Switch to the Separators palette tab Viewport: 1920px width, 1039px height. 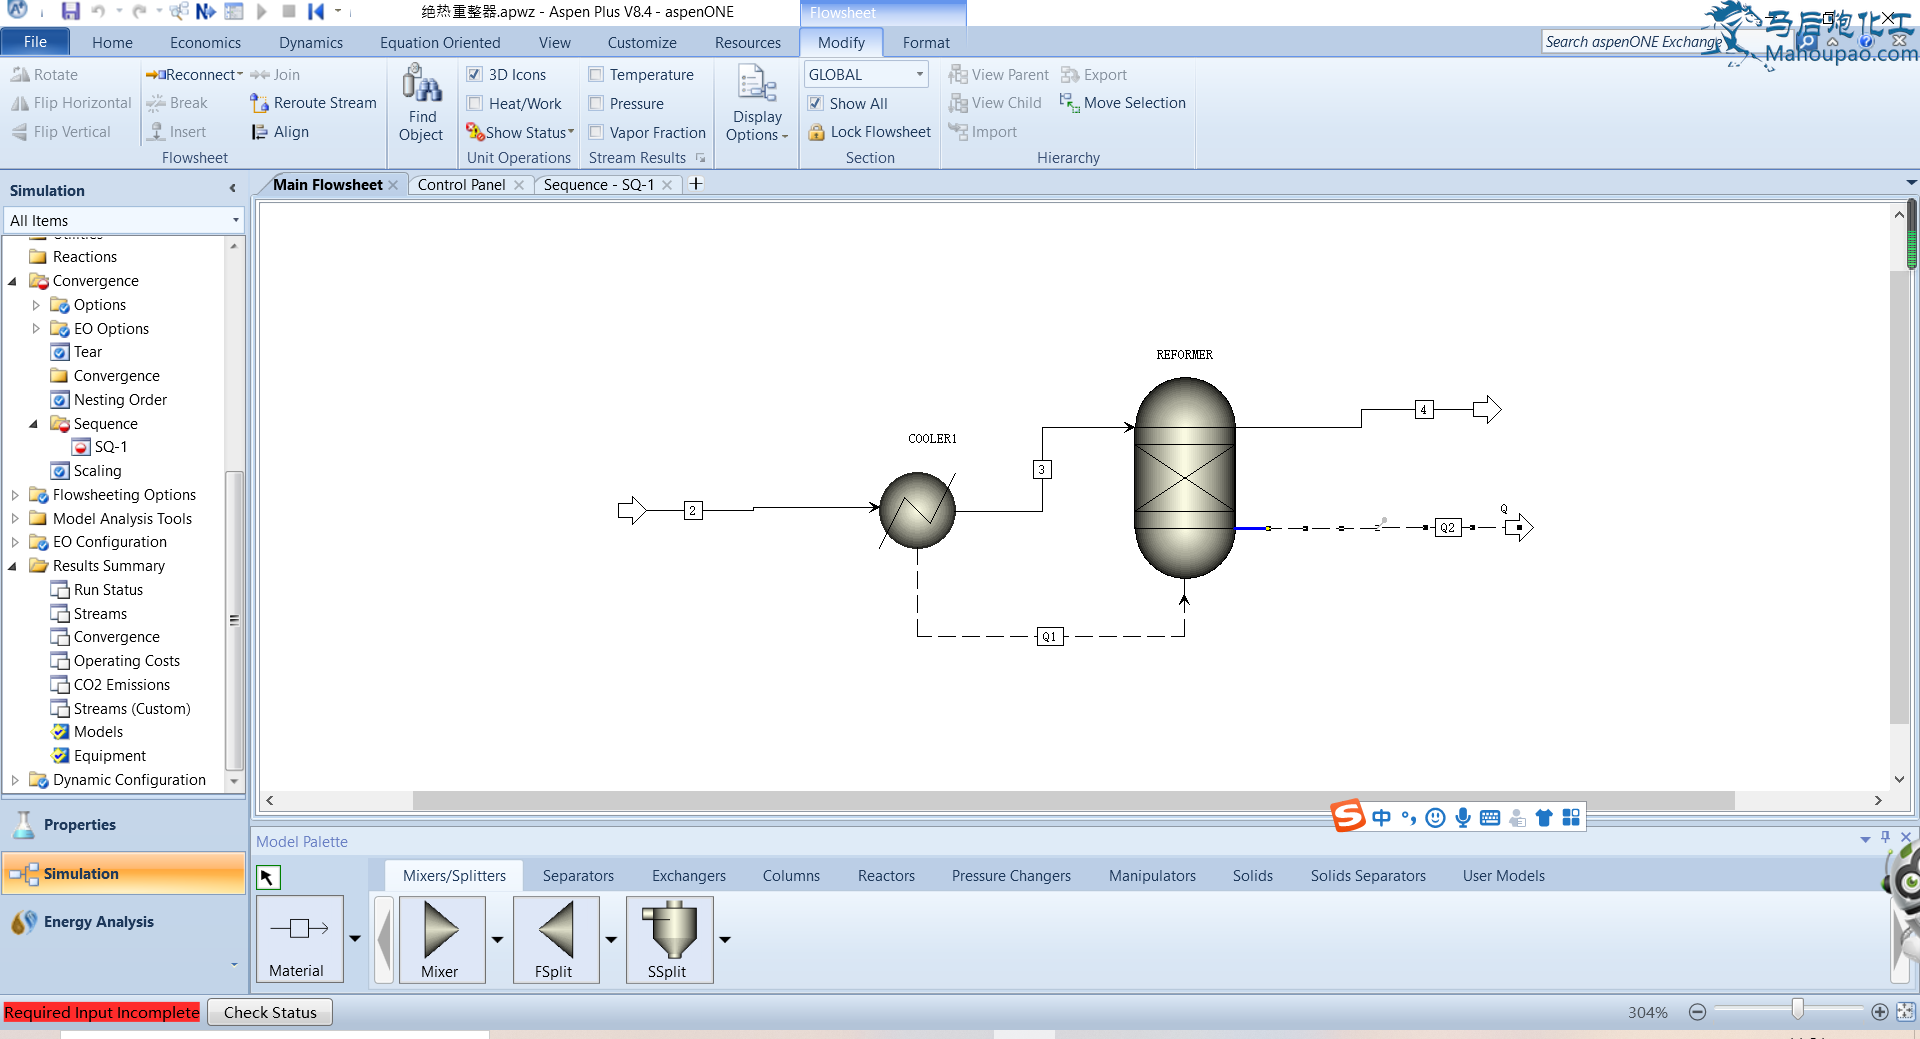click(578, 876)
